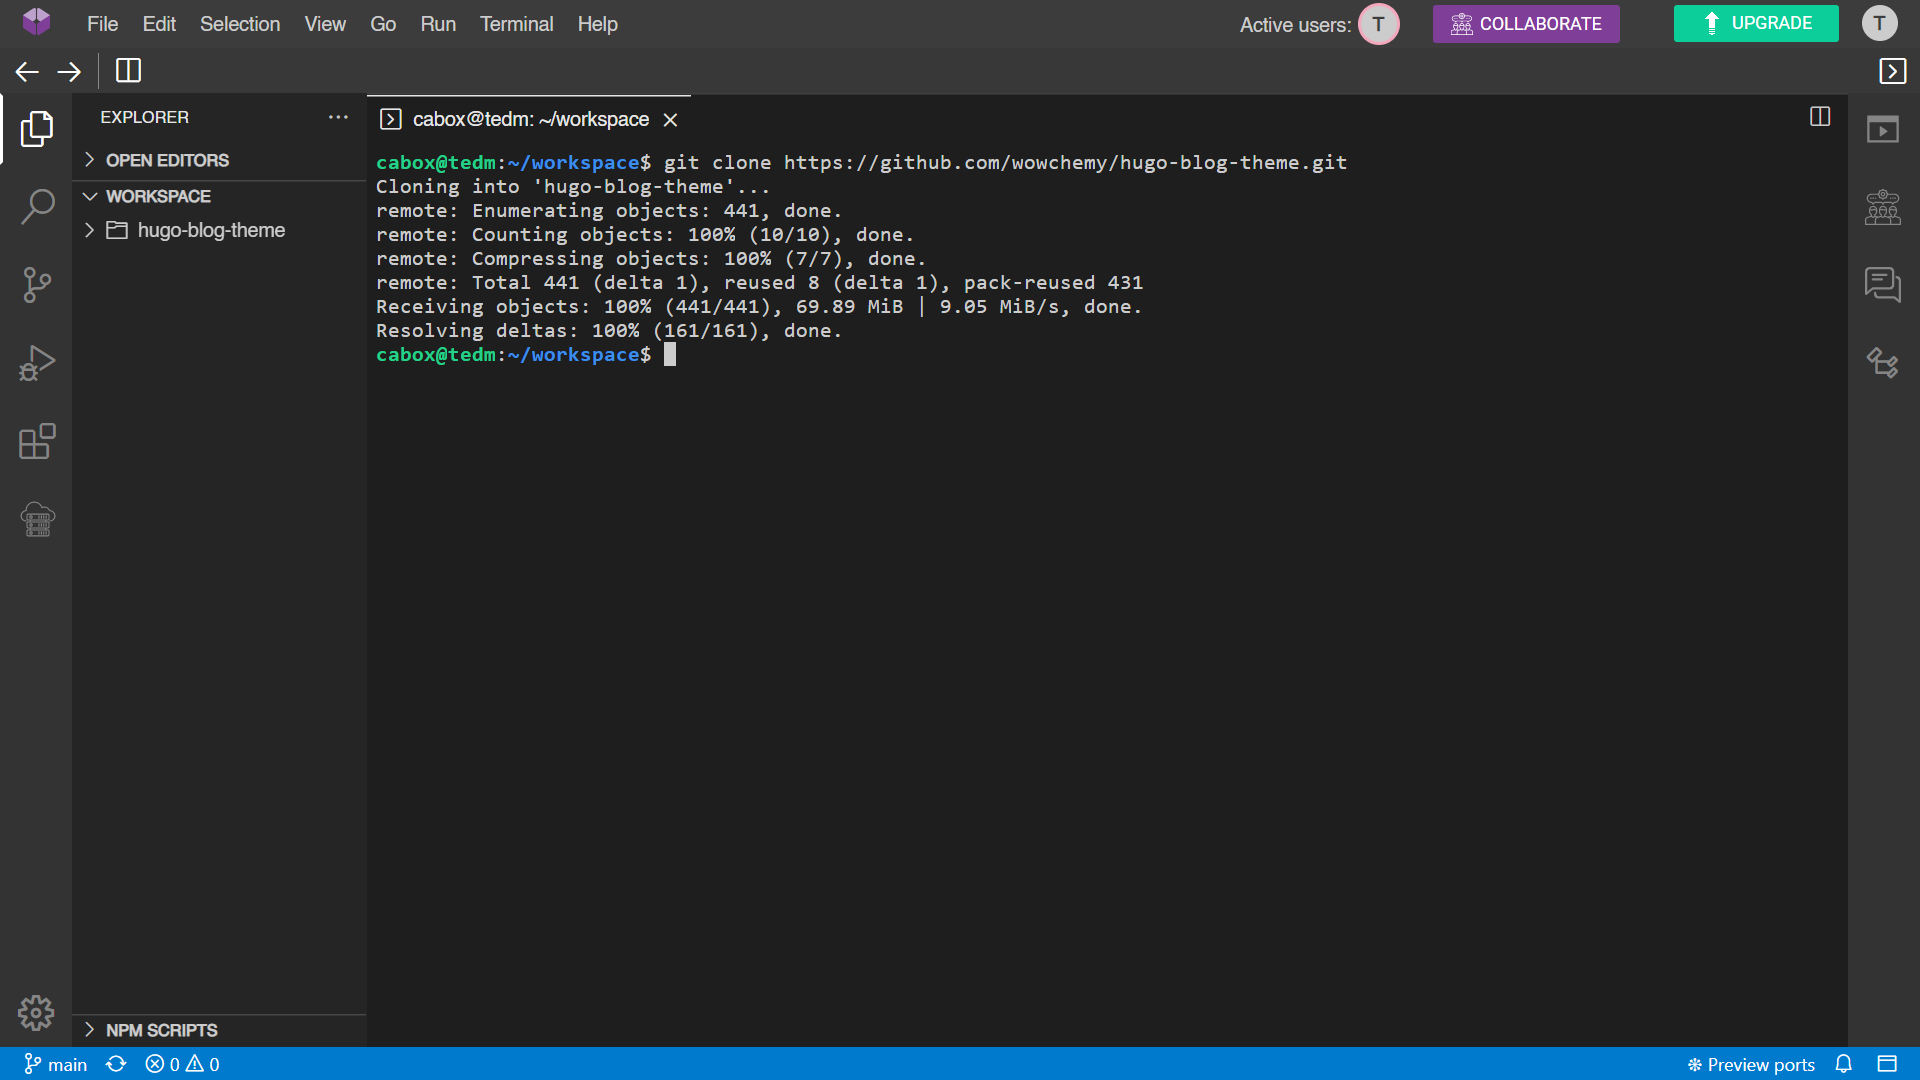Click the notifications bell in status bar

pos(1844,1064)
